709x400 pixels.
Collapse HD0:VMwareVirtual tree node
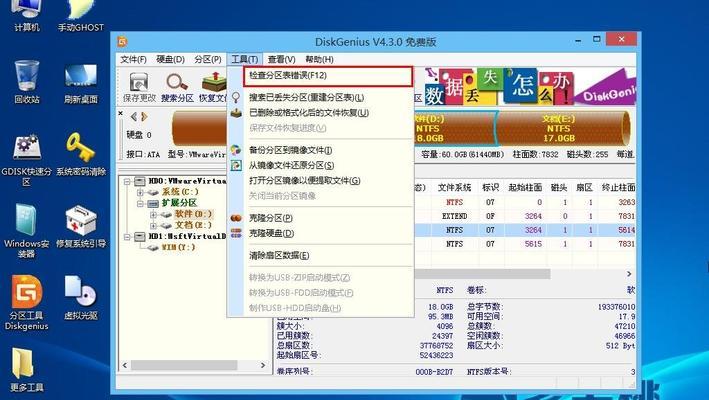128,181
